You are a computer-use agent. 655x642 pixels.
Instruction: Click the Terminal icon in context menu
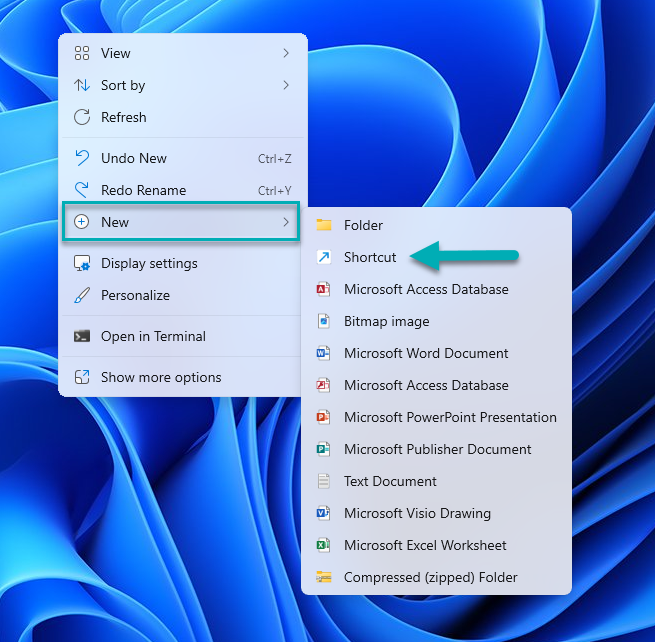pyautogui.click(x=82, y=336)
